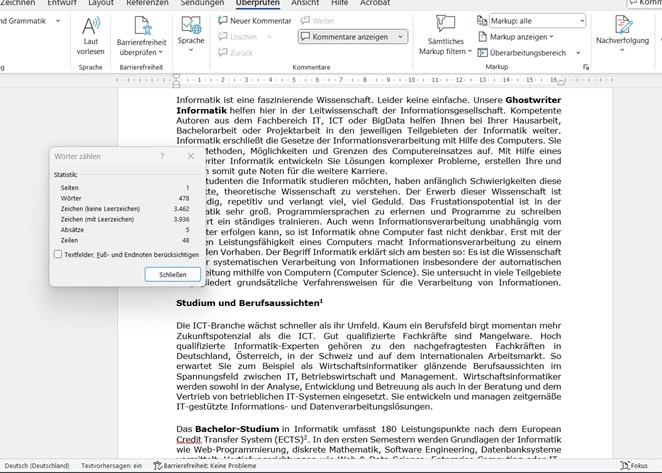Open the Acrobat ribbon tab
The image size is (662, 473).
[375, 3]
